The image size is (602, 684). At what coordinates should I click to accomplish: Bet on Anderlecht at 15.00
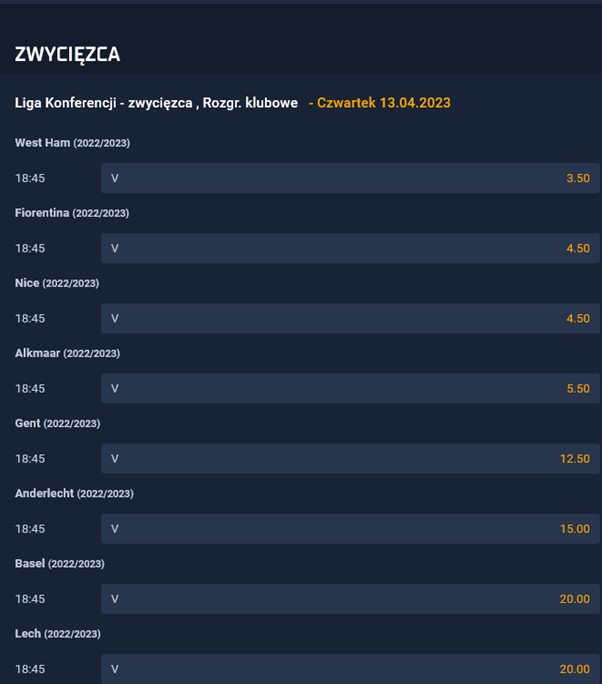(x=350, y=529)
